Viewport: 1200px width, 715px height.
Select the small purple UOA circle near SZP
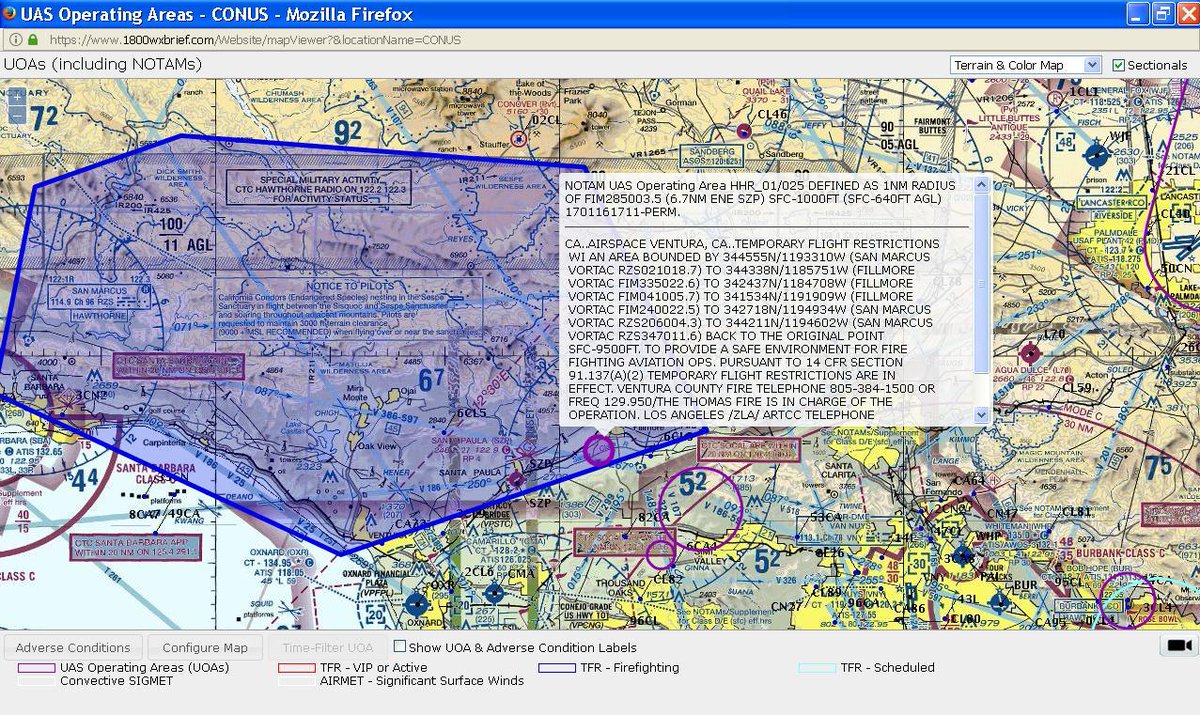coord(599,451)
